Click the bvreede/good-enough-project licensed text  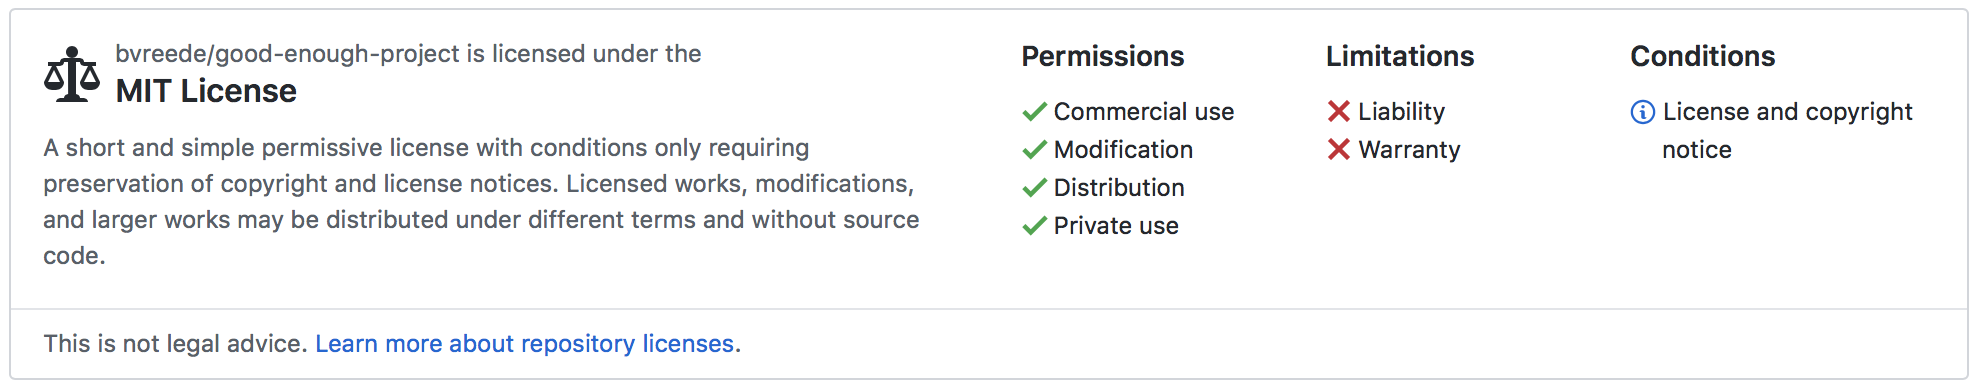pyautogui.click(x=408, y=54)
